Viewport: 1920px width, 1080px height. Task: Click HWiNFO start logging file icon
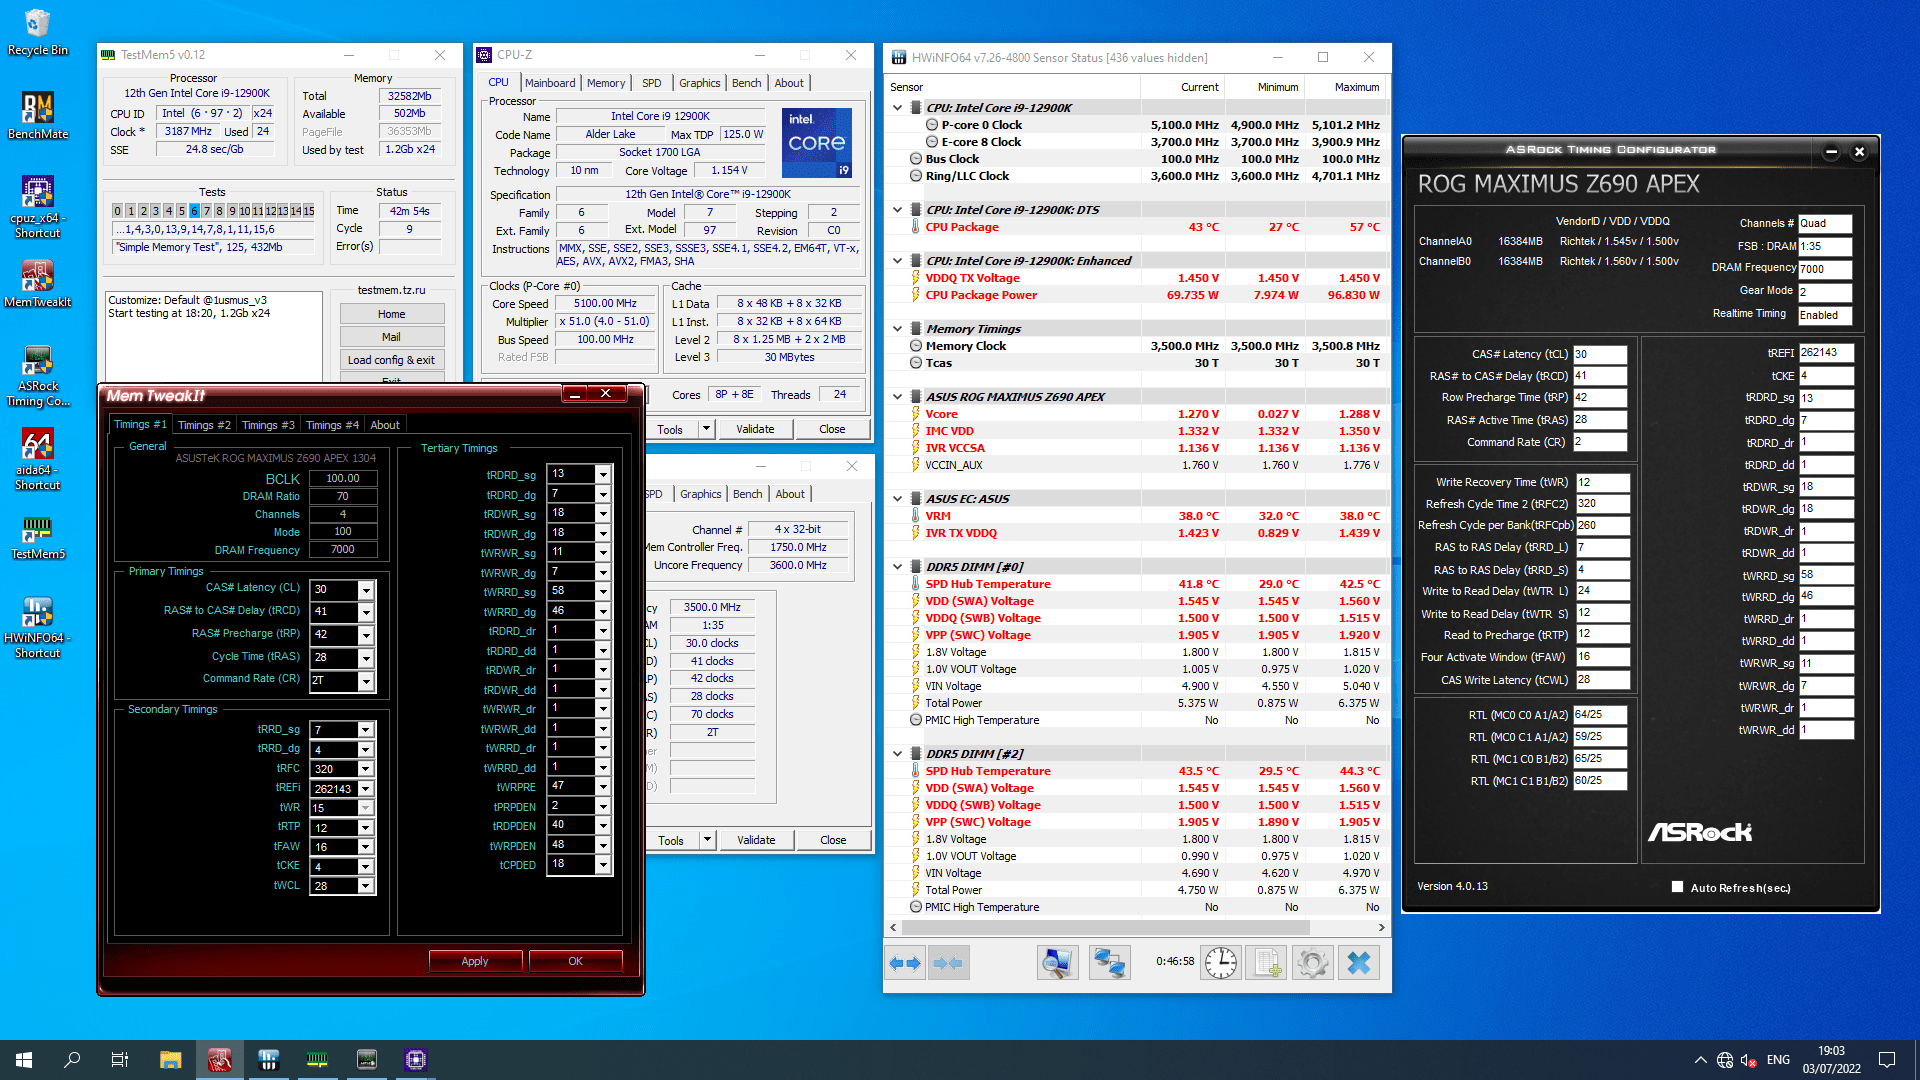[1266, 963]
